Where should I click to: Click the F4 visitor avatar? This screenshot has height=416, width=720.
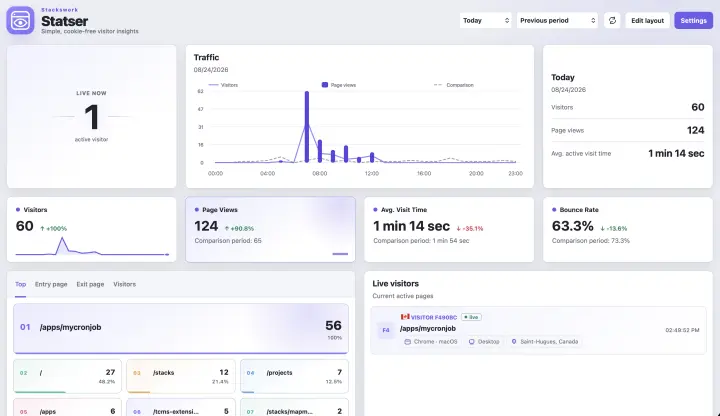point(386,330)
